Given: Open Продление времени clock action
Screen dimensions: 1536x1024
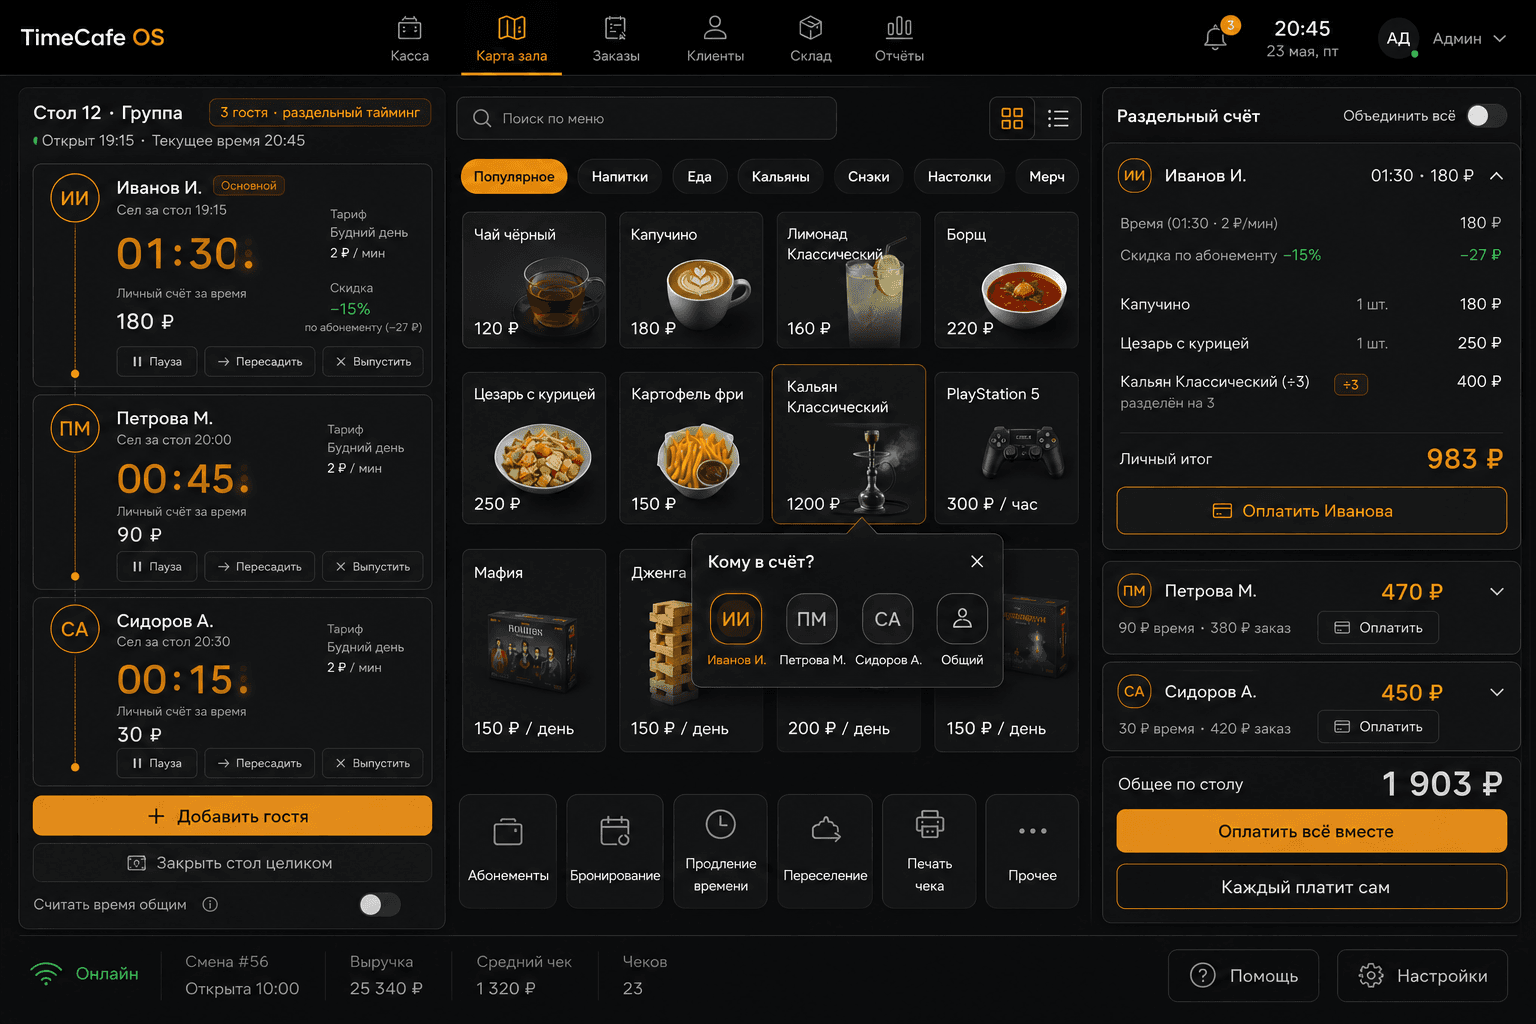Looking at the screenshot, I should point(721,851).
